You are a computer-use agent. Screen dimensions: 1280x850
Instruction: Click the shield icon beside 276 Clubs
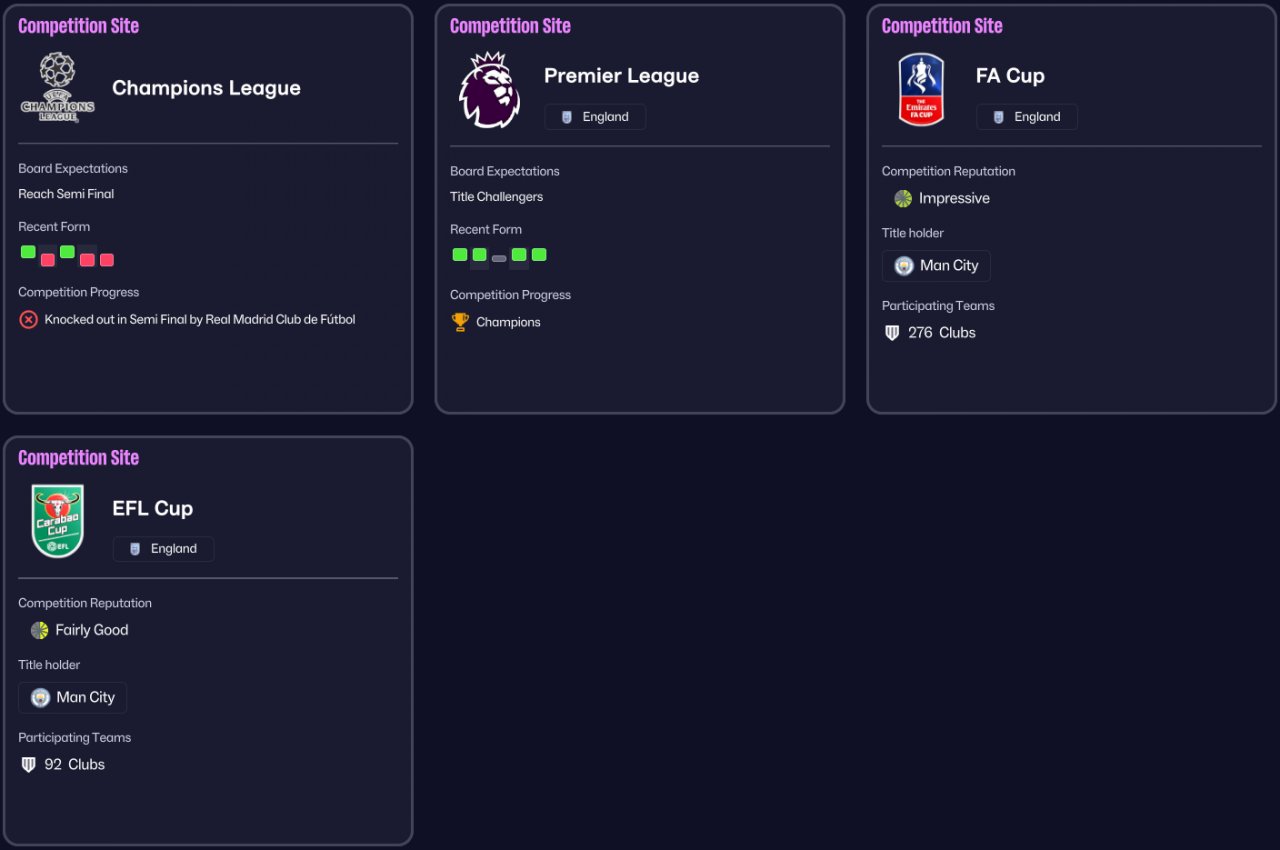(893, 333)
